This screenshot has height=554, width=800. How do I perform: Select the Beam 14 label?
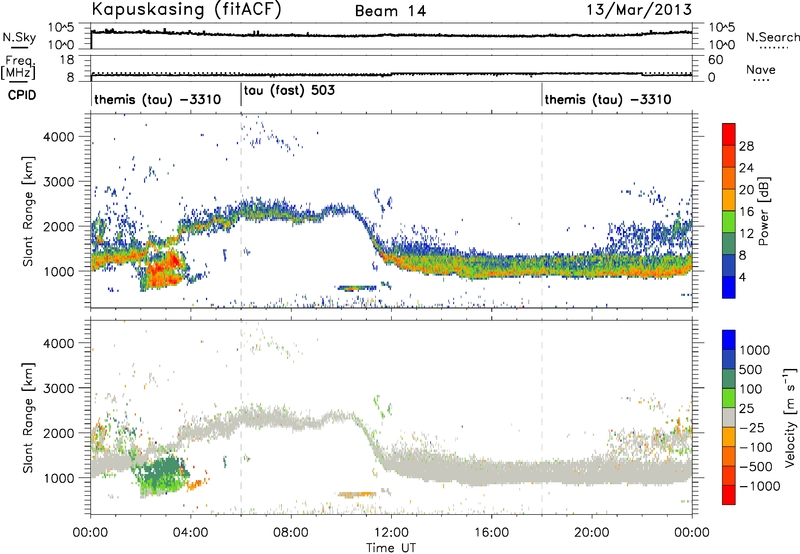pyautogui.click(x=390, y=11)
